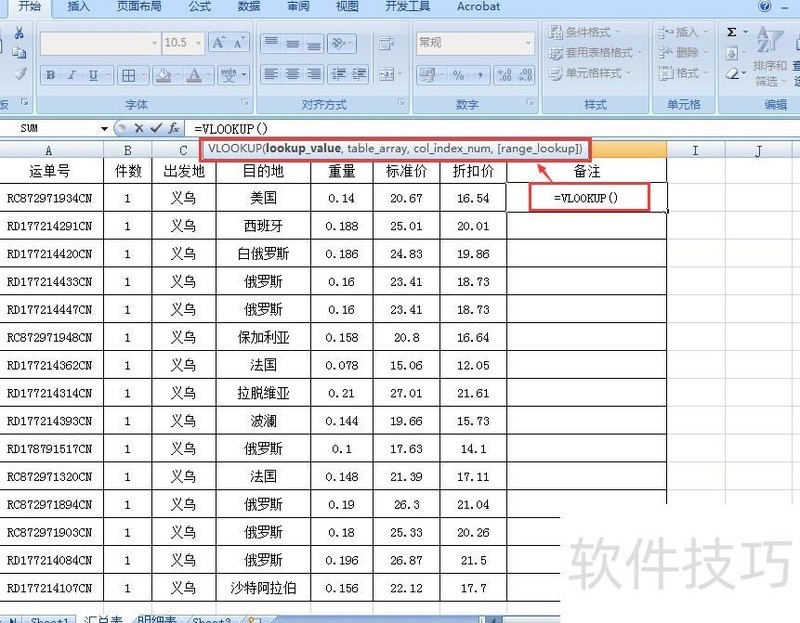
Task: Confirm formula with the checkmark in formula bar
Action: point(157,126)
